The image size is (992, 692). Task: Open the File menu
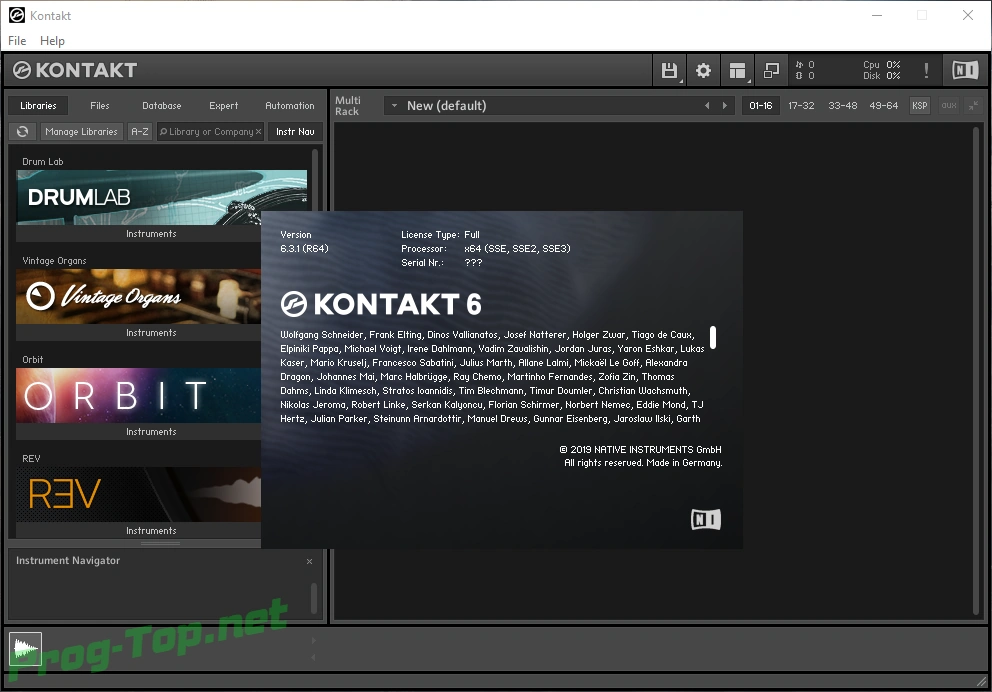(x=17, y=40)
